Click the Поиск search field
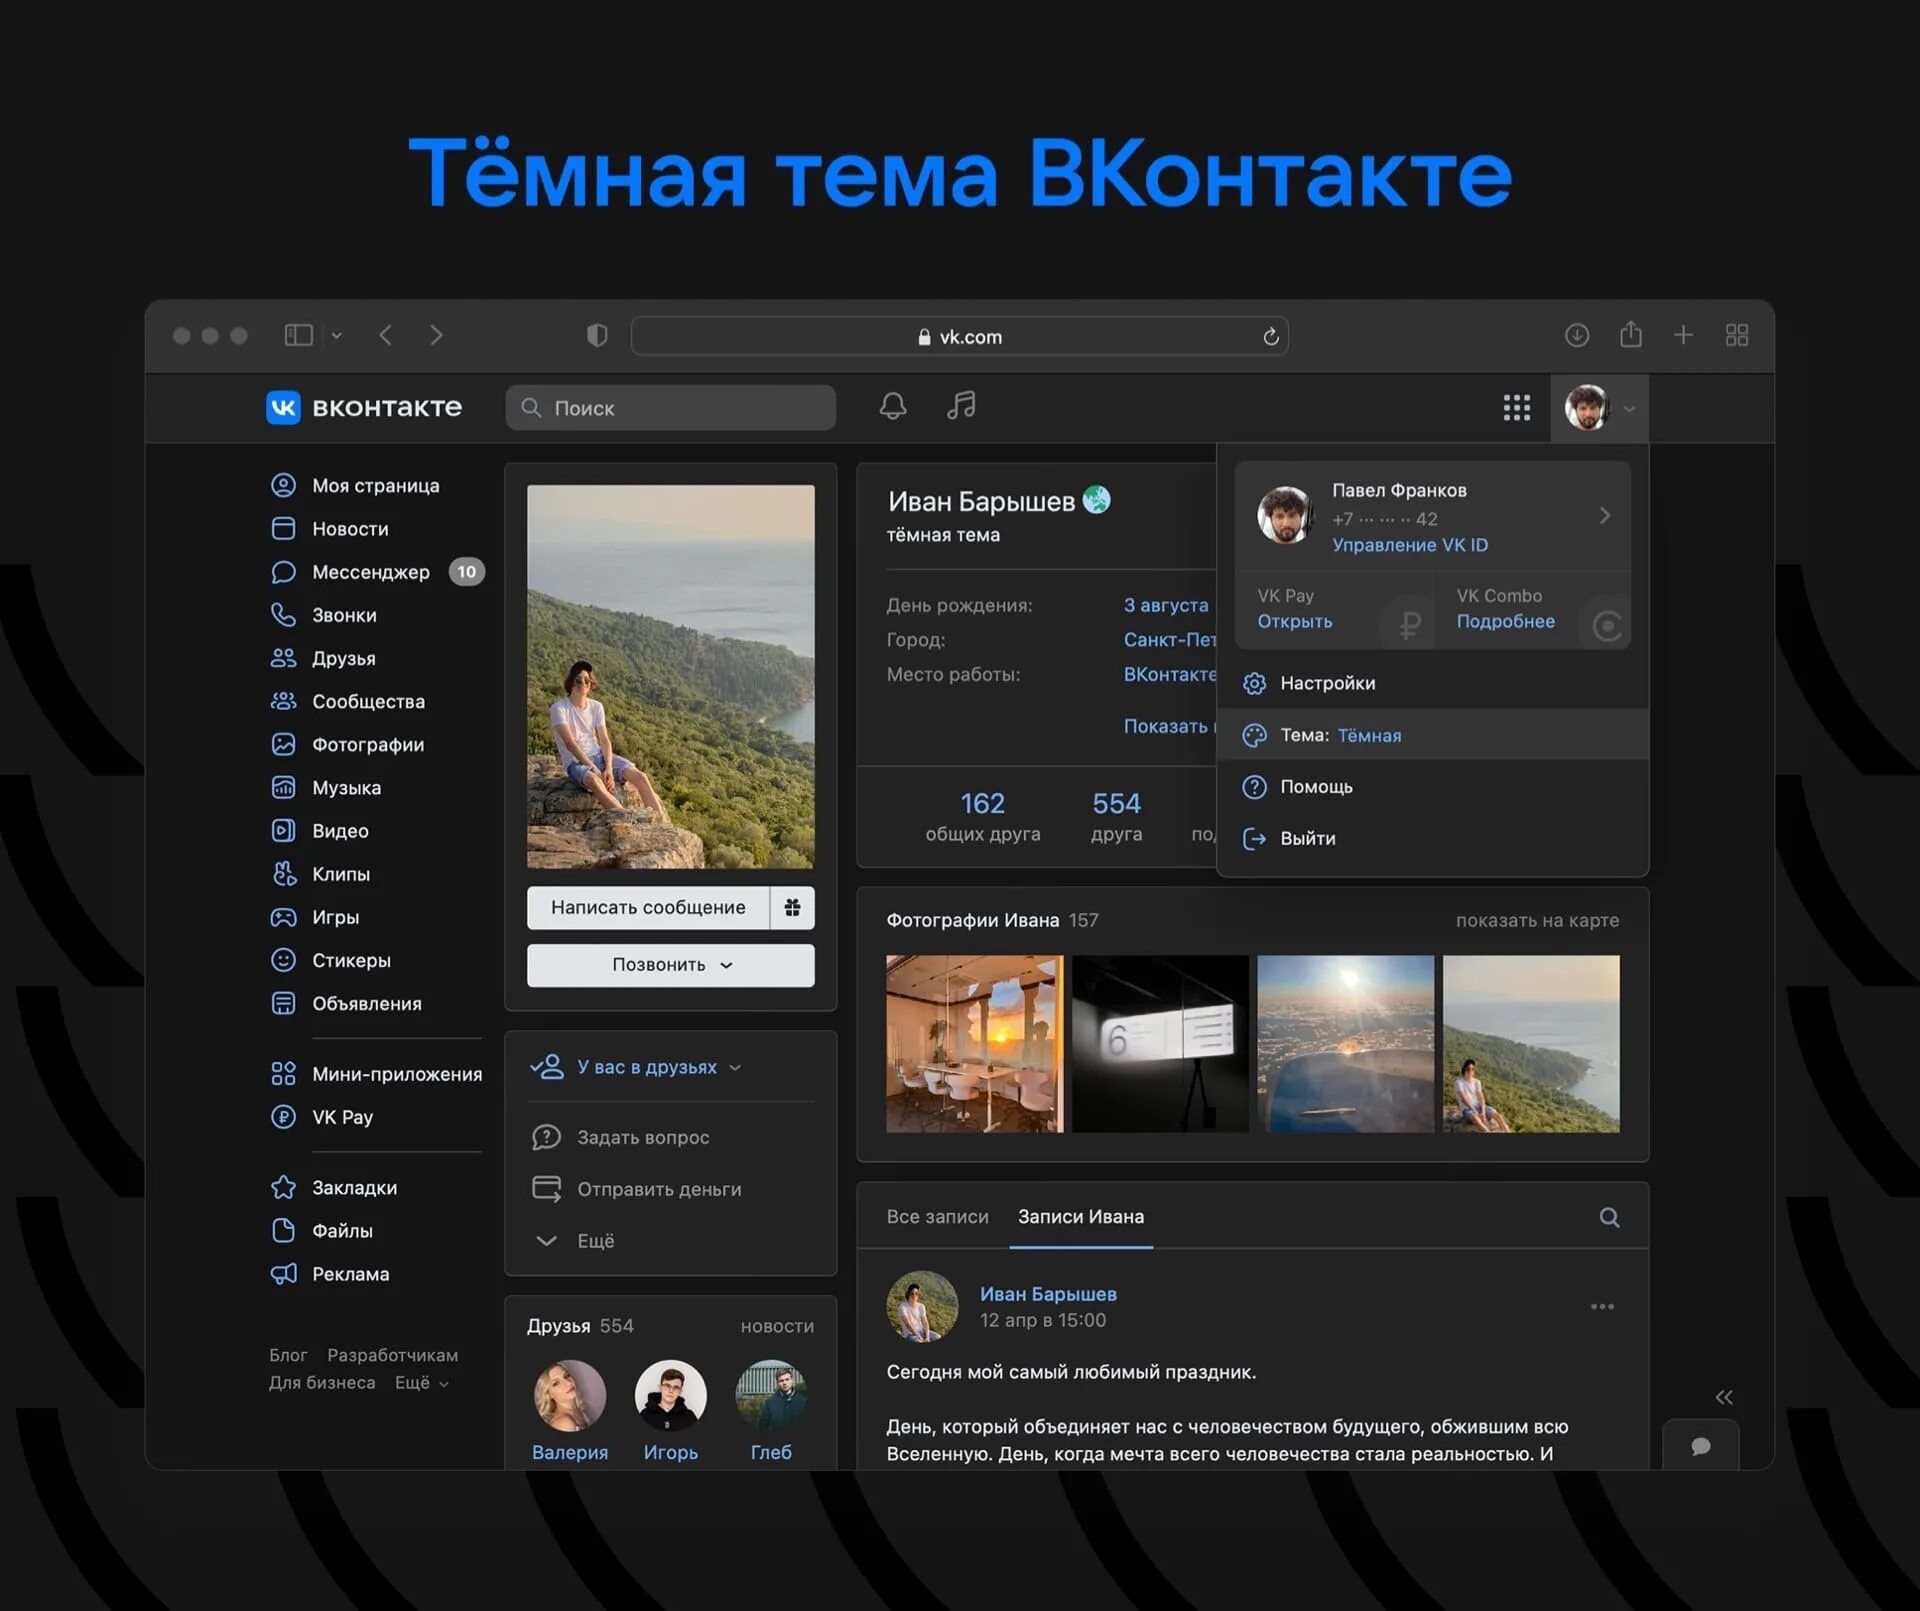 [x=670, y=408]
